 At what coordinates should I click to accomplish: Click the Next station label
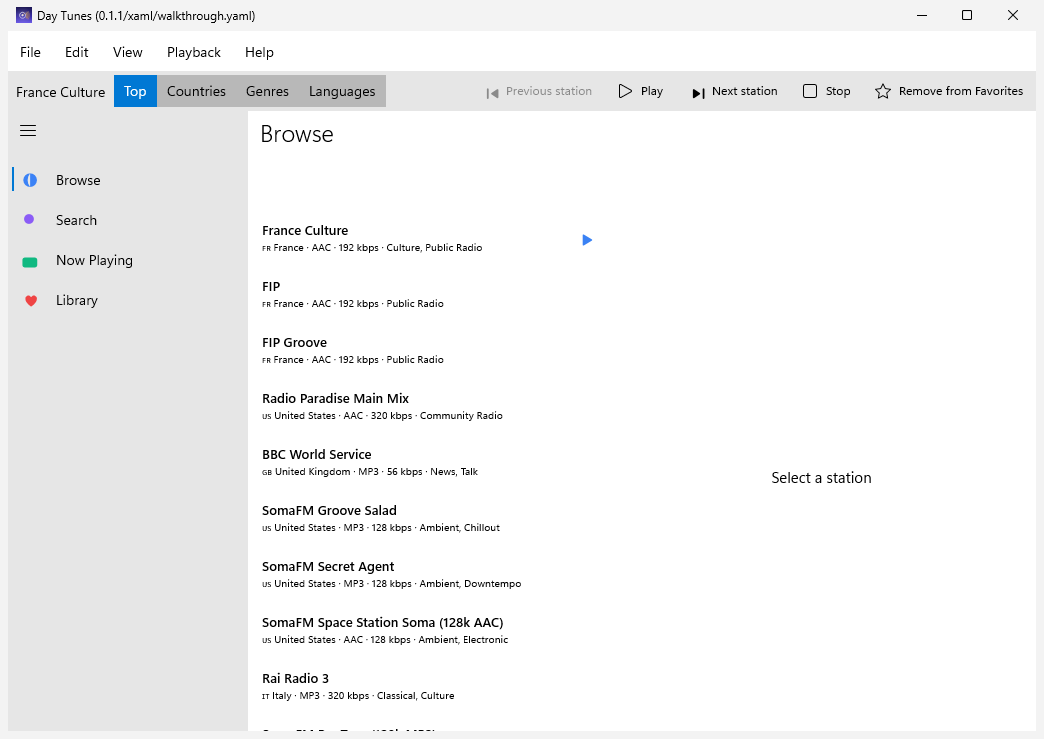coord(744,91)
